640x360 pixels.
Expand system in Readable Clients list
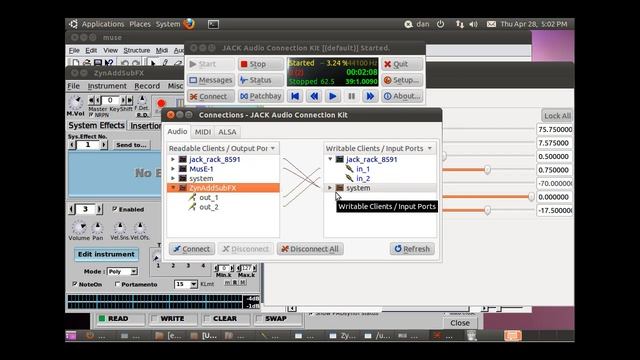click(173, 178)
